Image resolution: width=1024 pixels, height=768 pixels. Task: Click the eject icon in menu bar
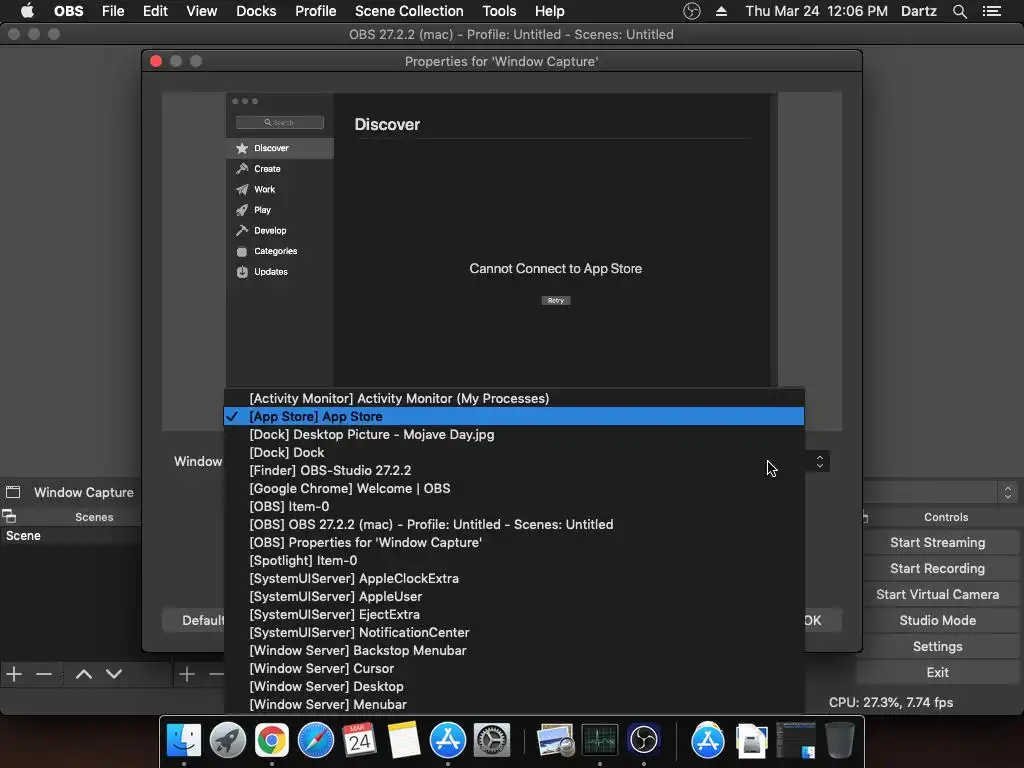pyautogui.click(x=721, y=11)
